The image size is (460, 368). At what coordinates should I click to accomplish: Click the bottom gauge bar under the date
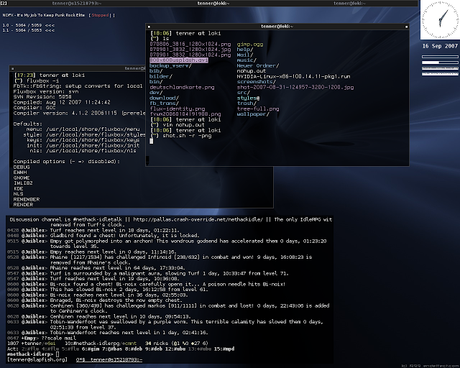(x=440, y=74)
